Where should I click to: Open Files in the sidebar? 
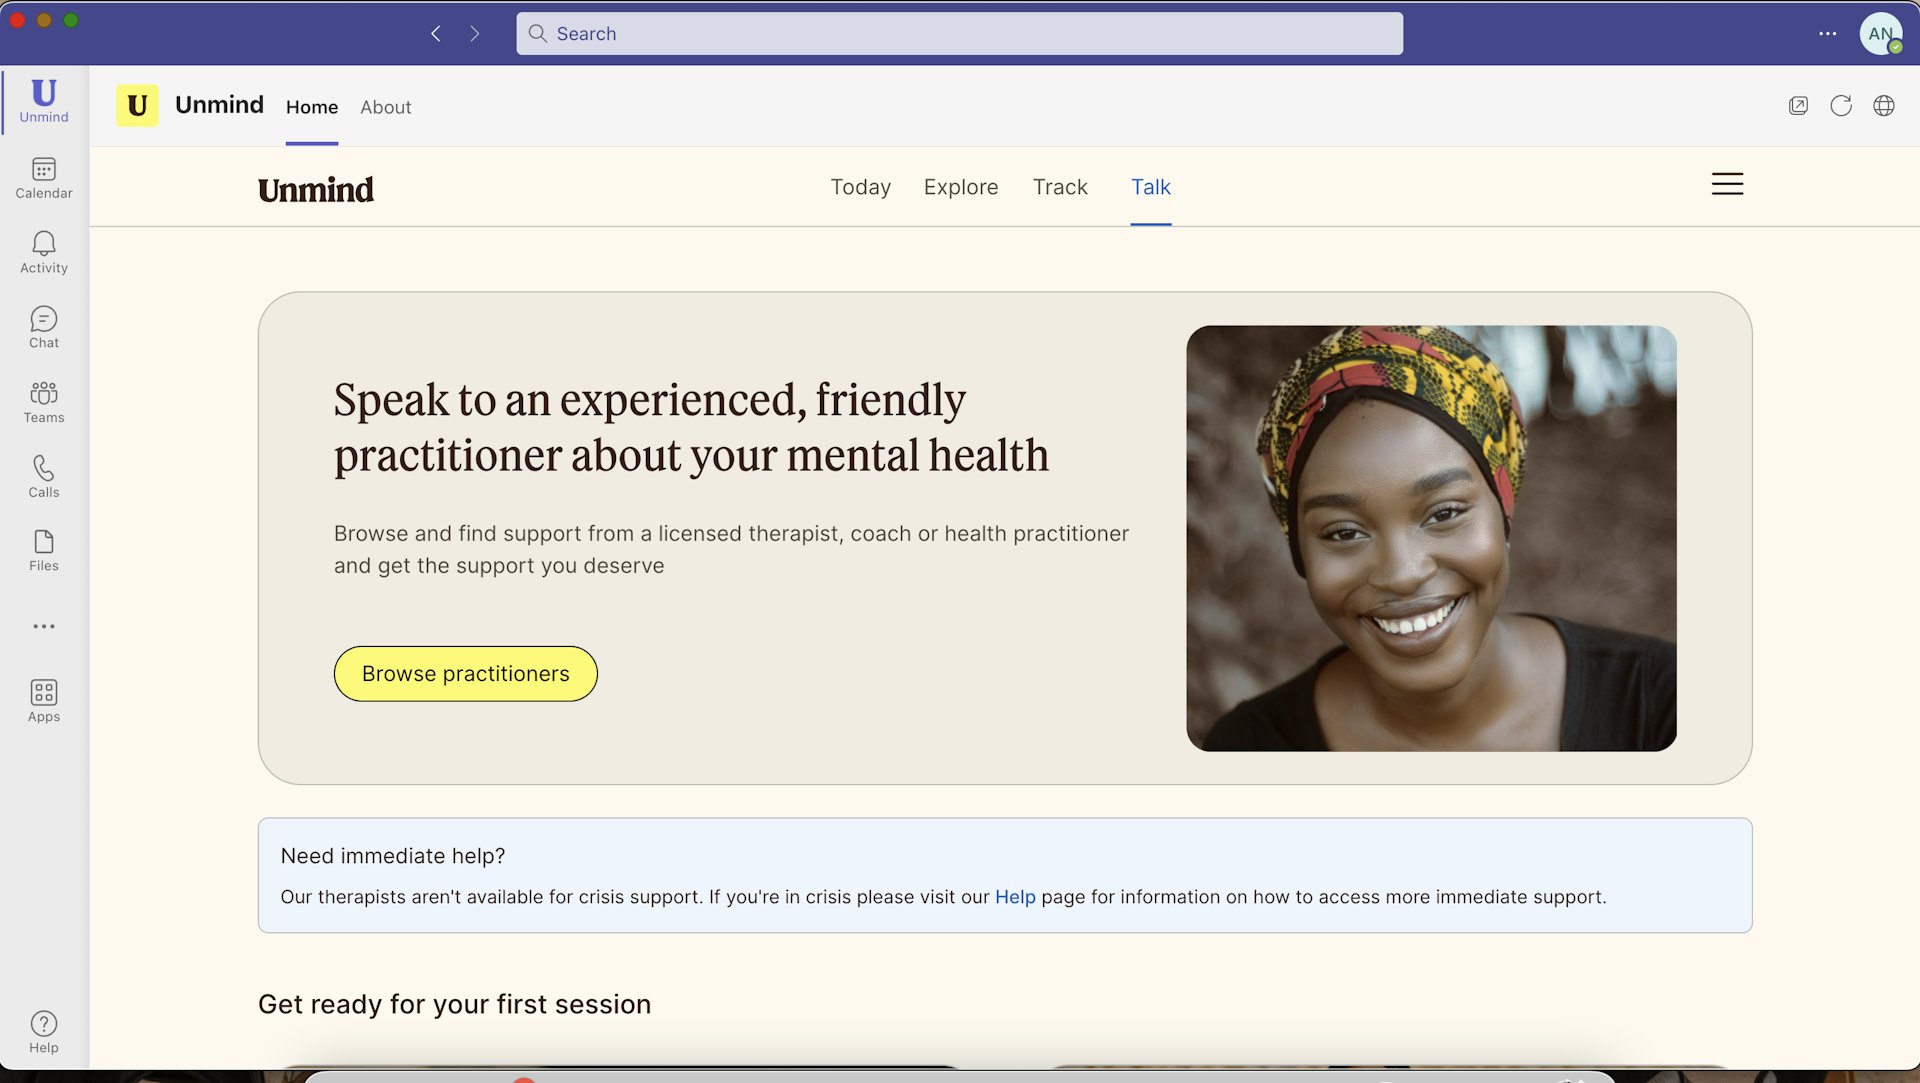[44, 550]
